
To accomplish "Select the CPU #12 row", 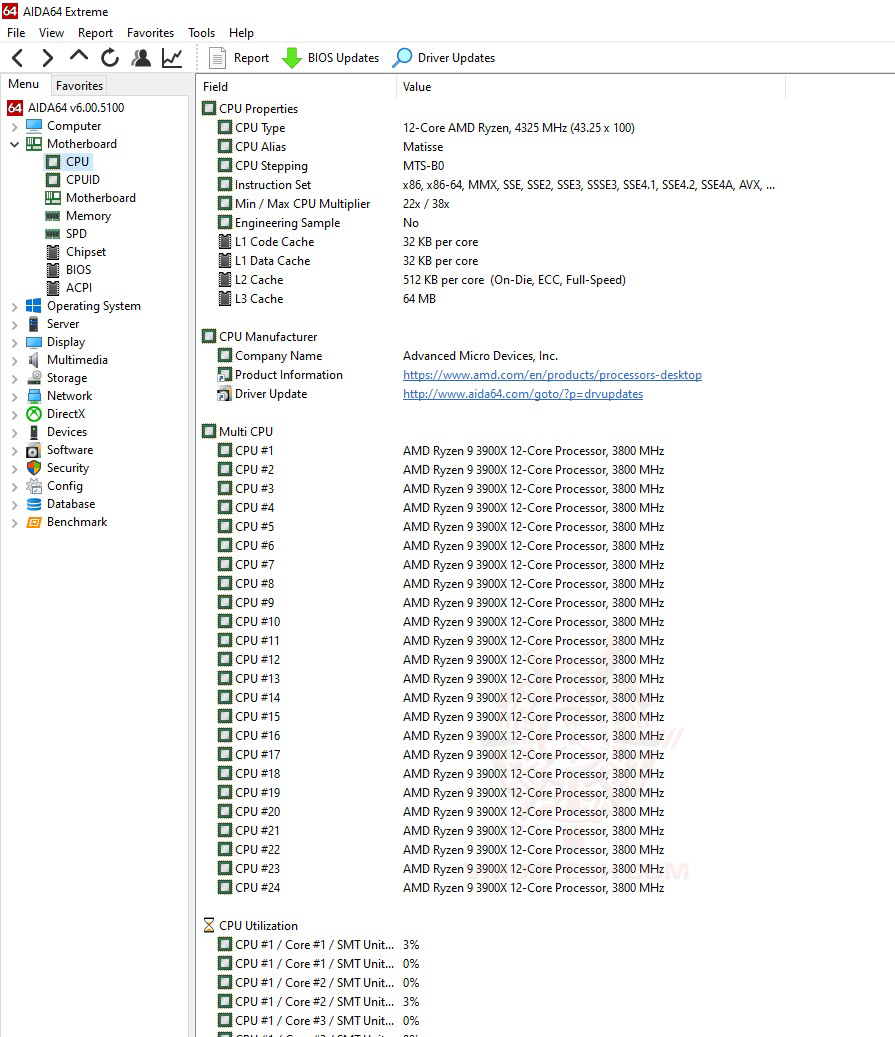I will point(490,660).
